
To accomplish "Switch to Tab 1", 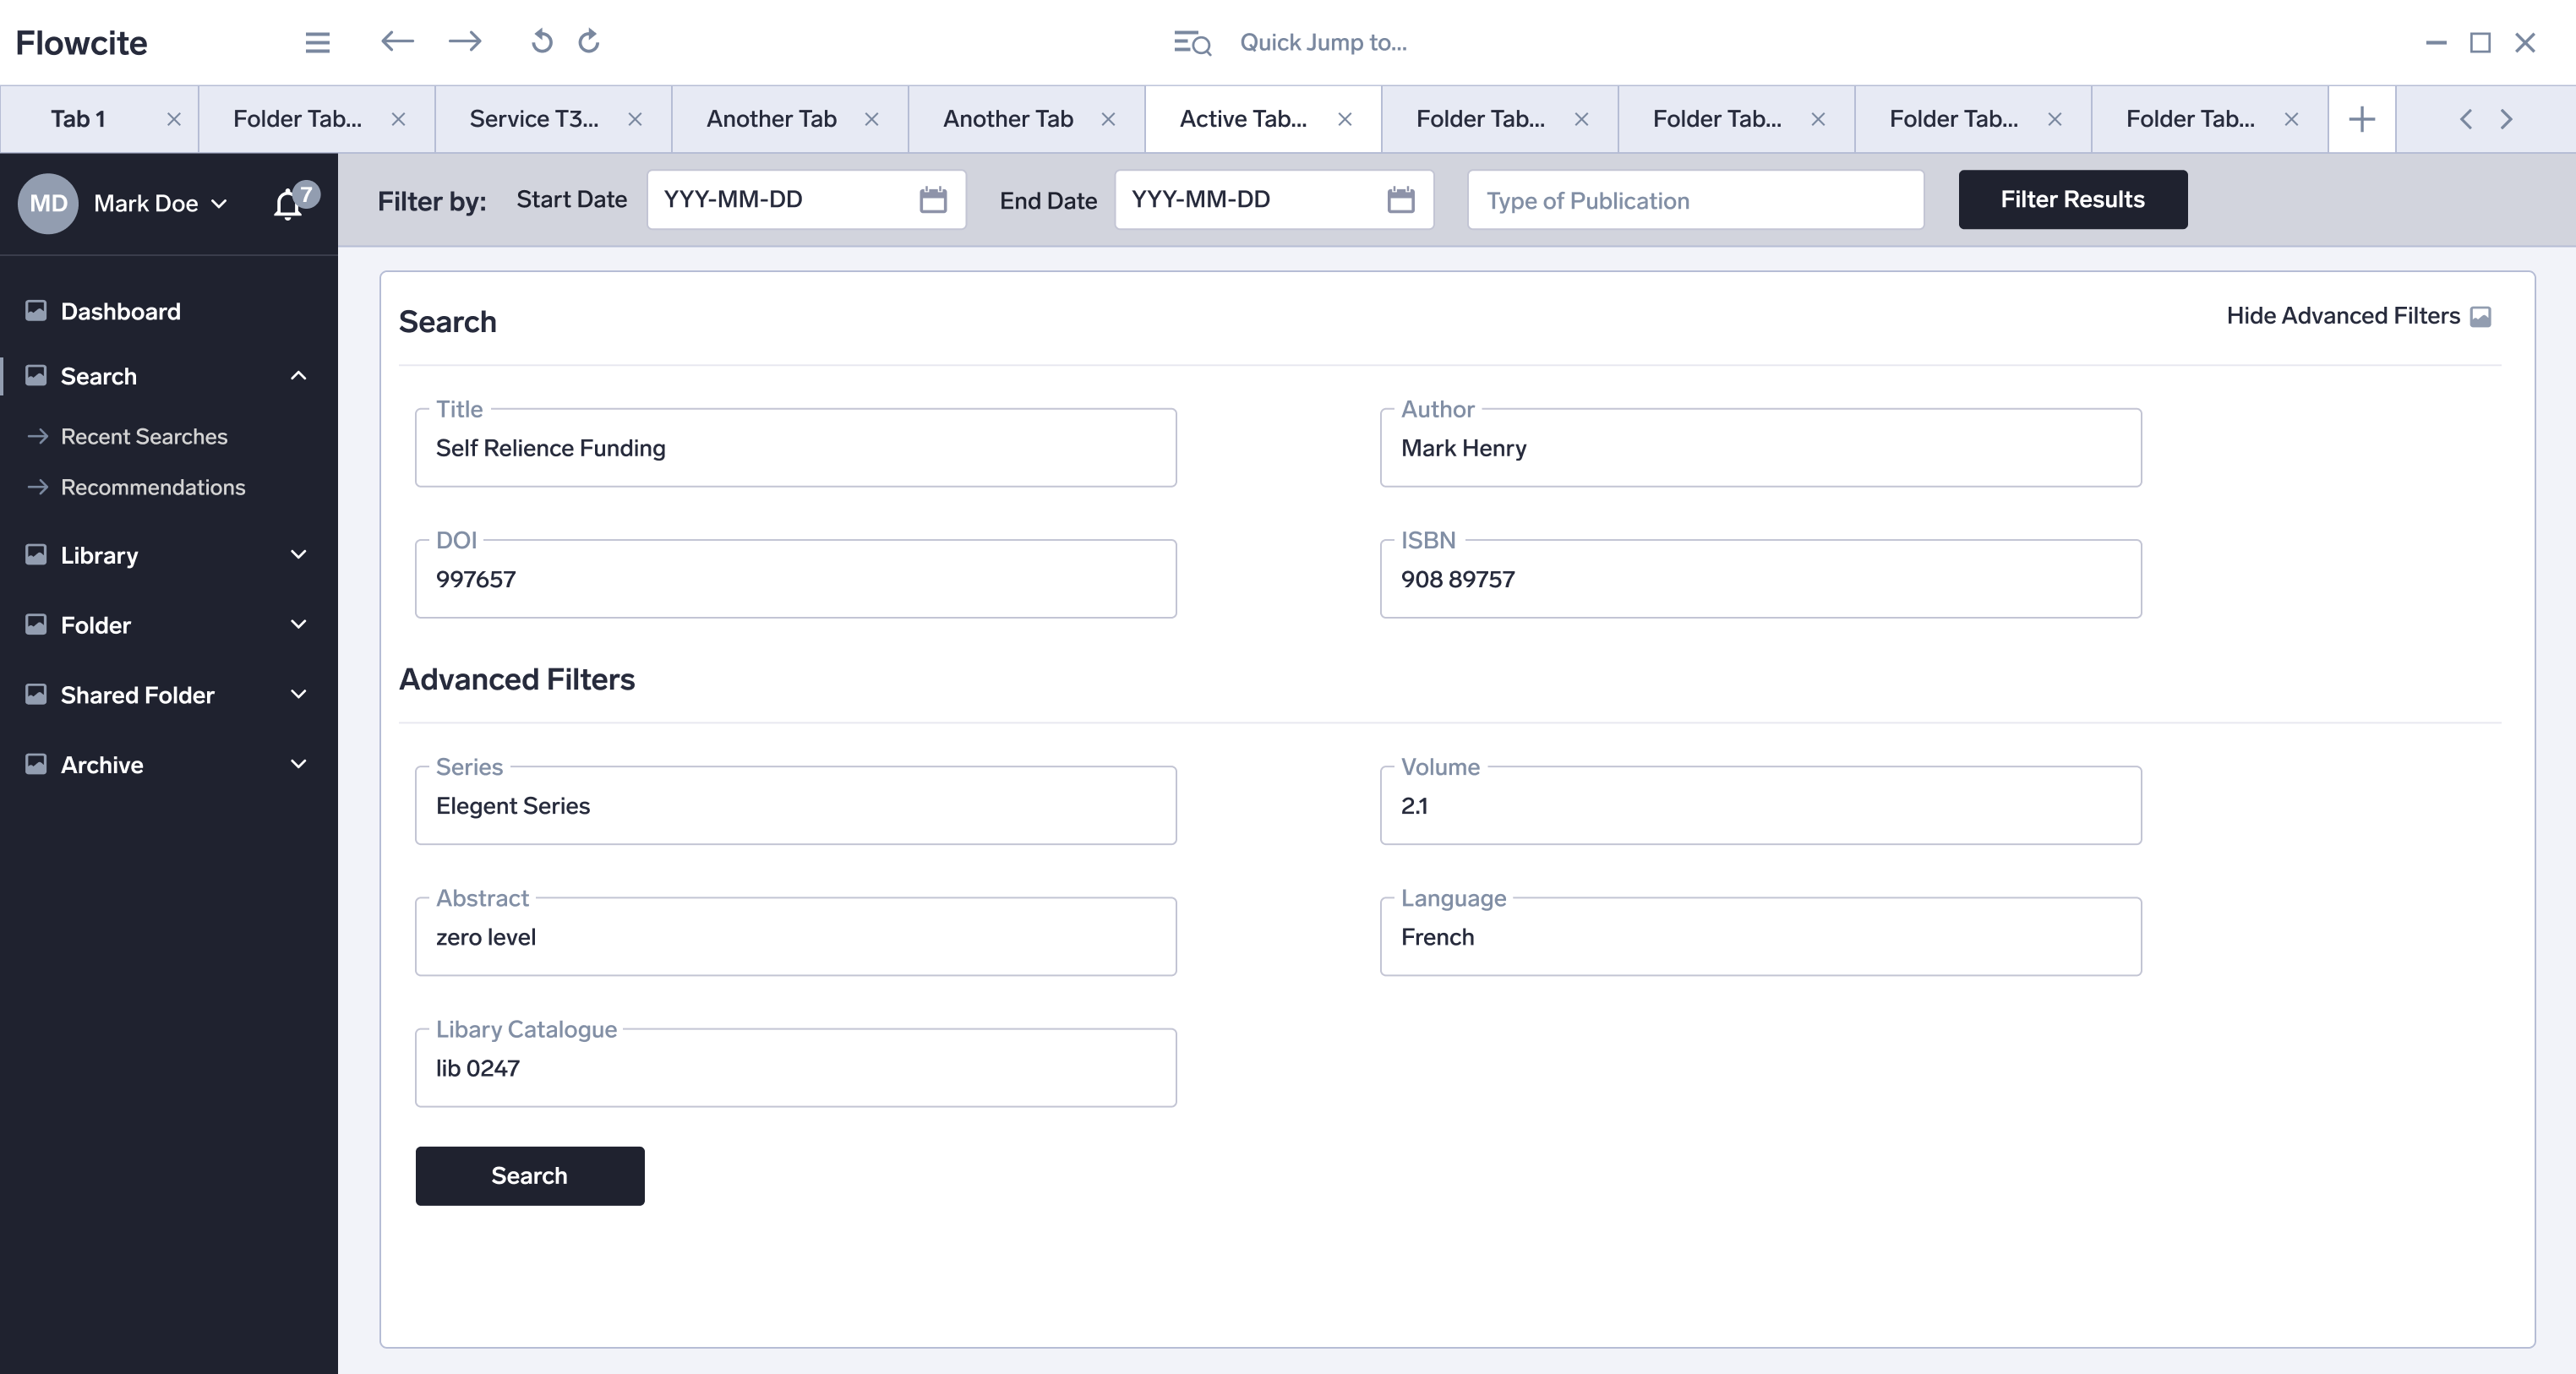I will coord(78,119).
